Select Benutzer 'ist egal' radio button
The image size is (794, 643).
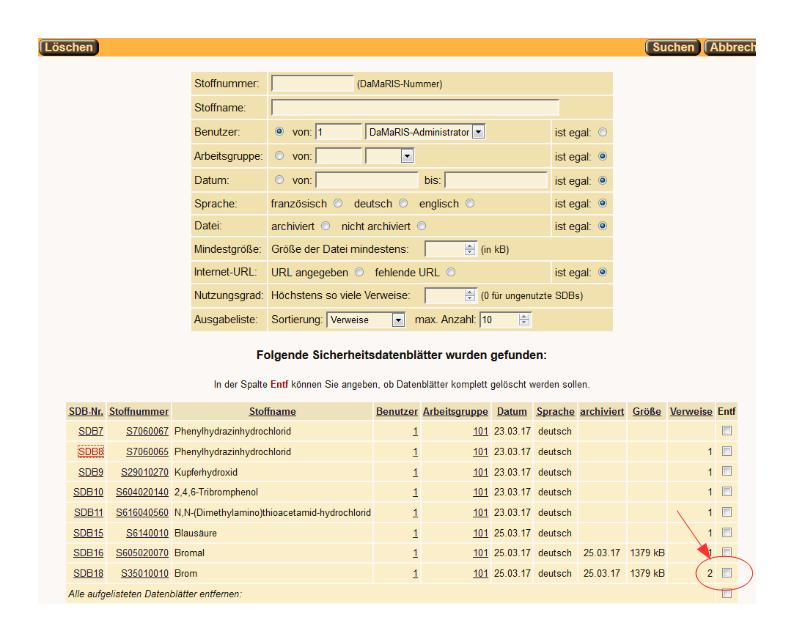click(602, 132)
